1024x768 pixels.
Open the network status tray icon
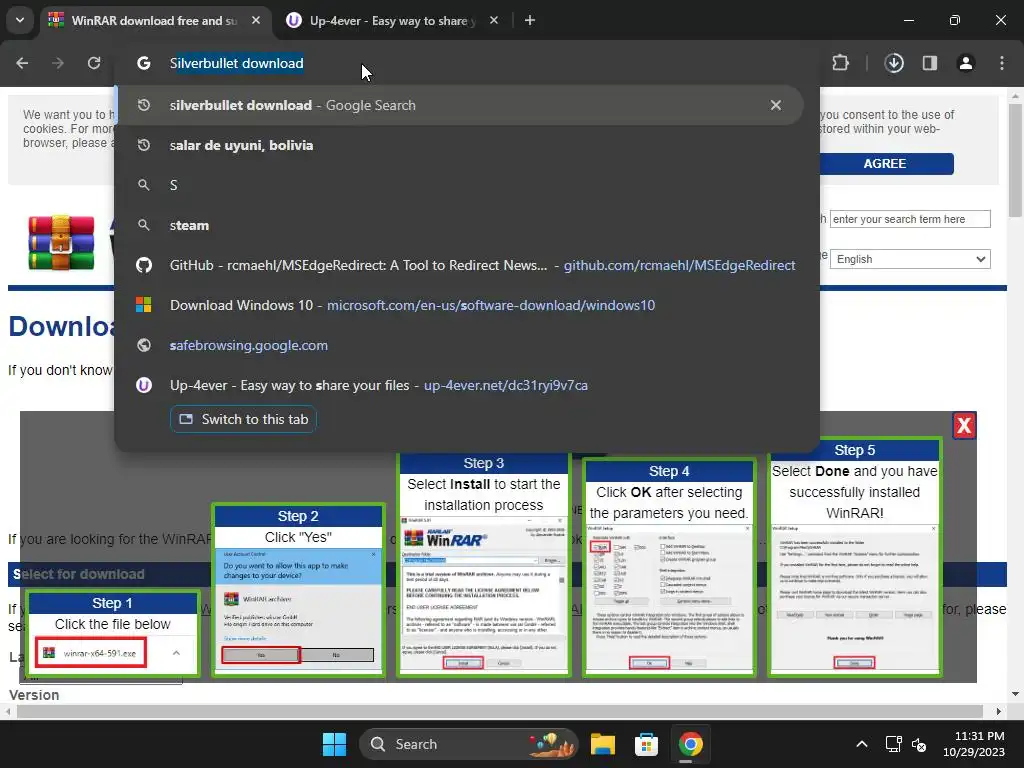(893, 744)
